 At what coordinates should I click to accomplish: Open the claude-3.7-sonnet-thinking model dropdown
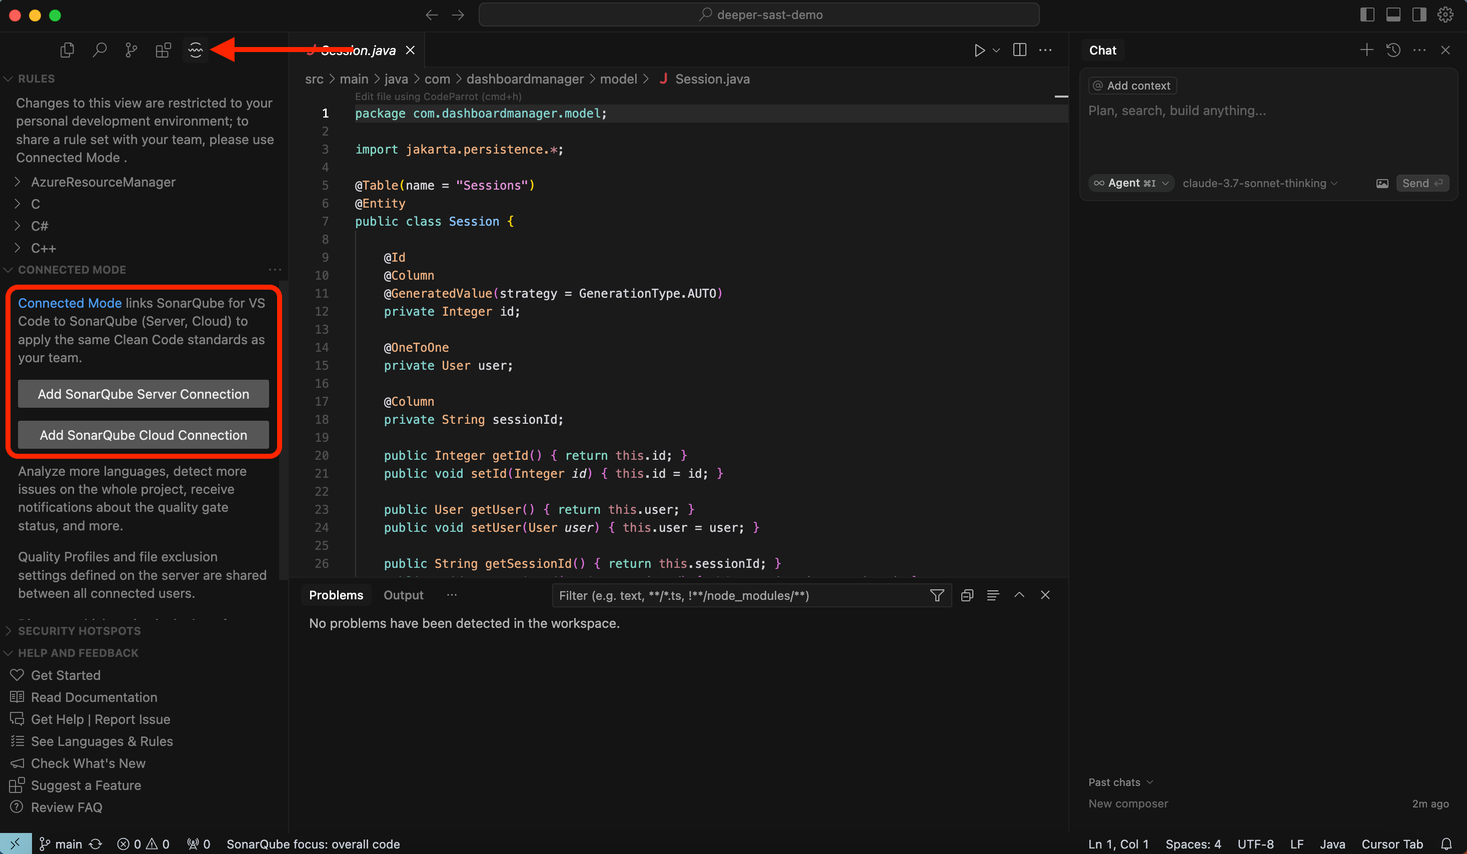(1259, 183)
